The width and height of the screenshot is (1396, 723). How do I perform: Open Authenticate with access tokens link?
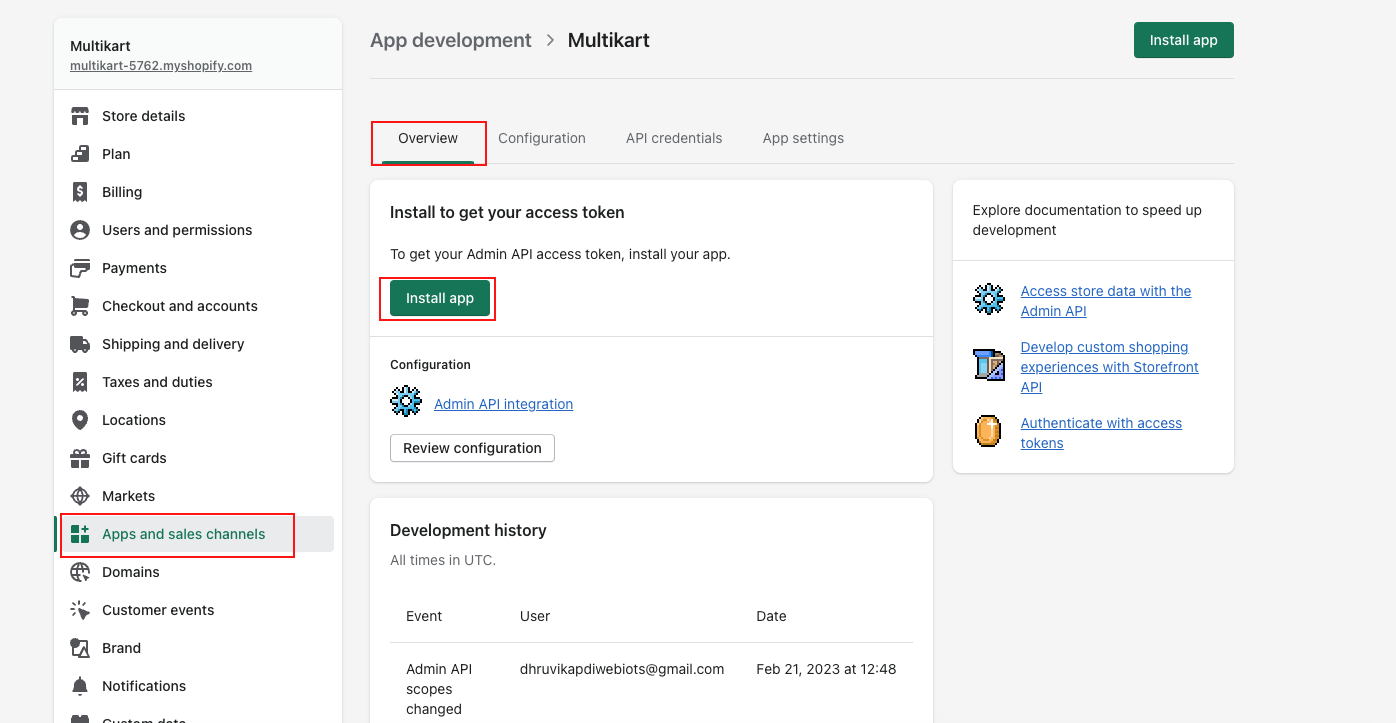pos(1101,433)
